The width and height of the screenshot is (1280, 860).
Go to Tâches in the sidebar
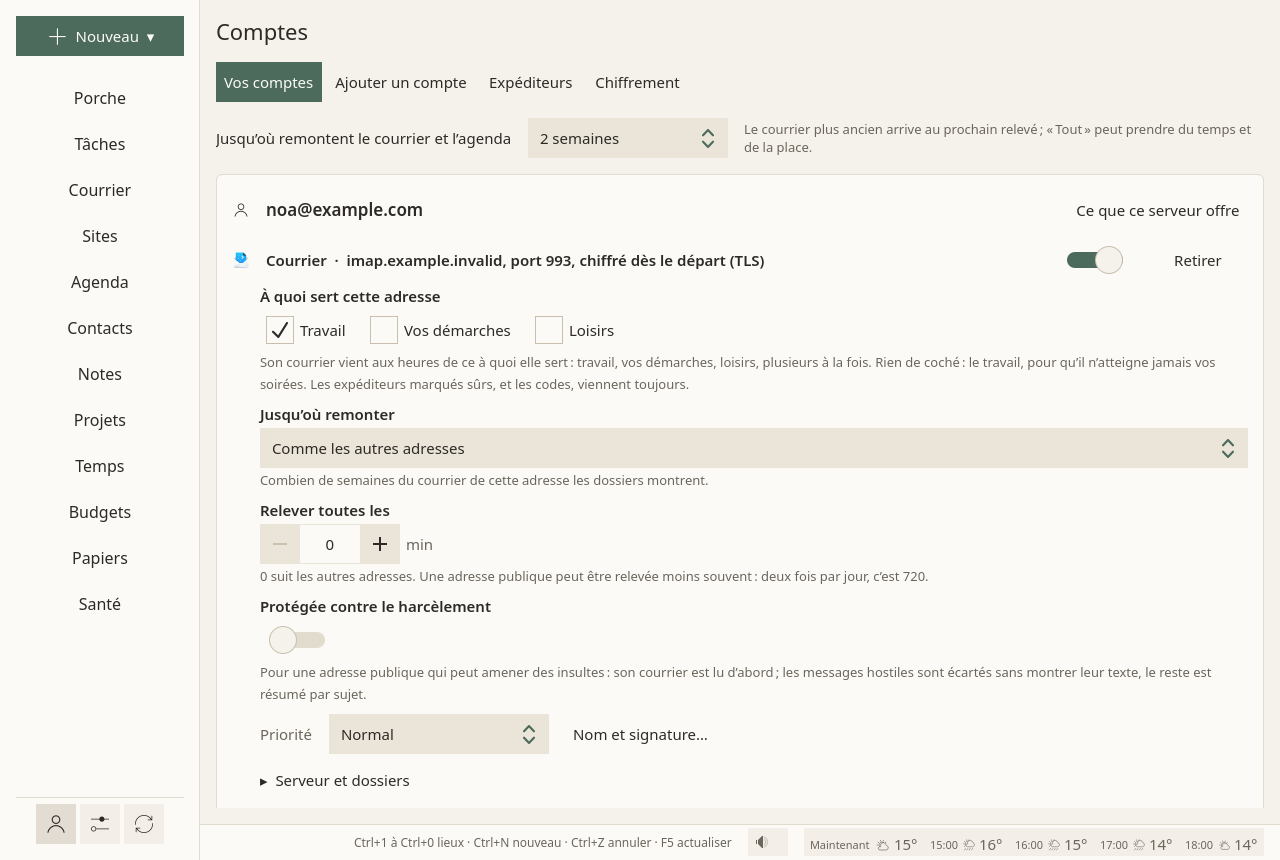coord(100,144)
